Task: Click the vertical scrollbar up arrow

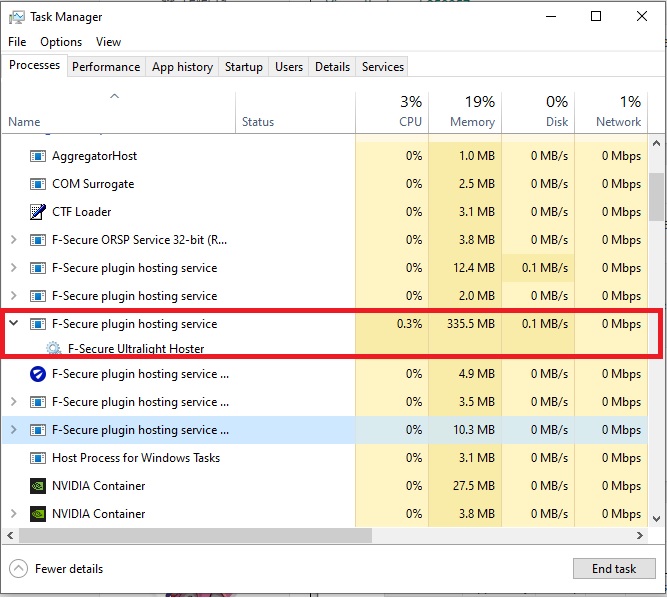Action: coord(656,143)
